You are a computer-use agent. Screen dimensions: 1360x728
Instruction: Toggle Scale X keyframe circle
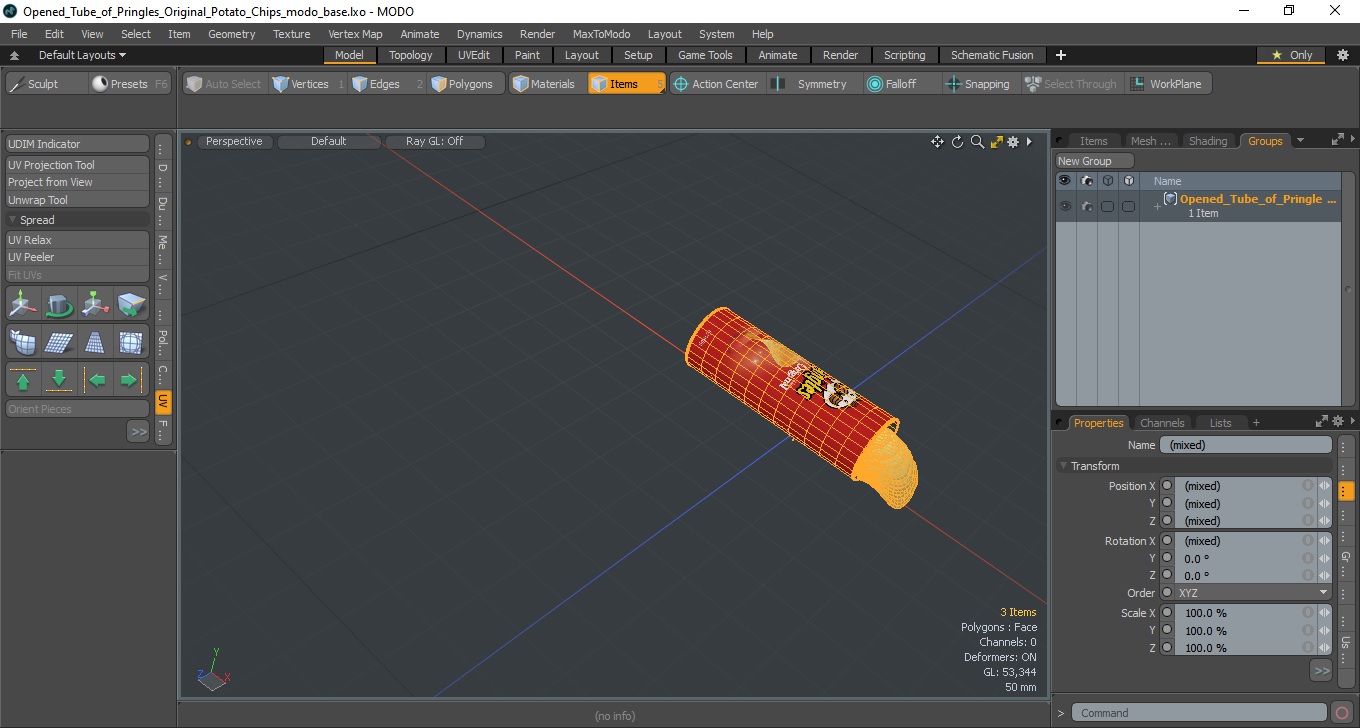coord(1167,613)
